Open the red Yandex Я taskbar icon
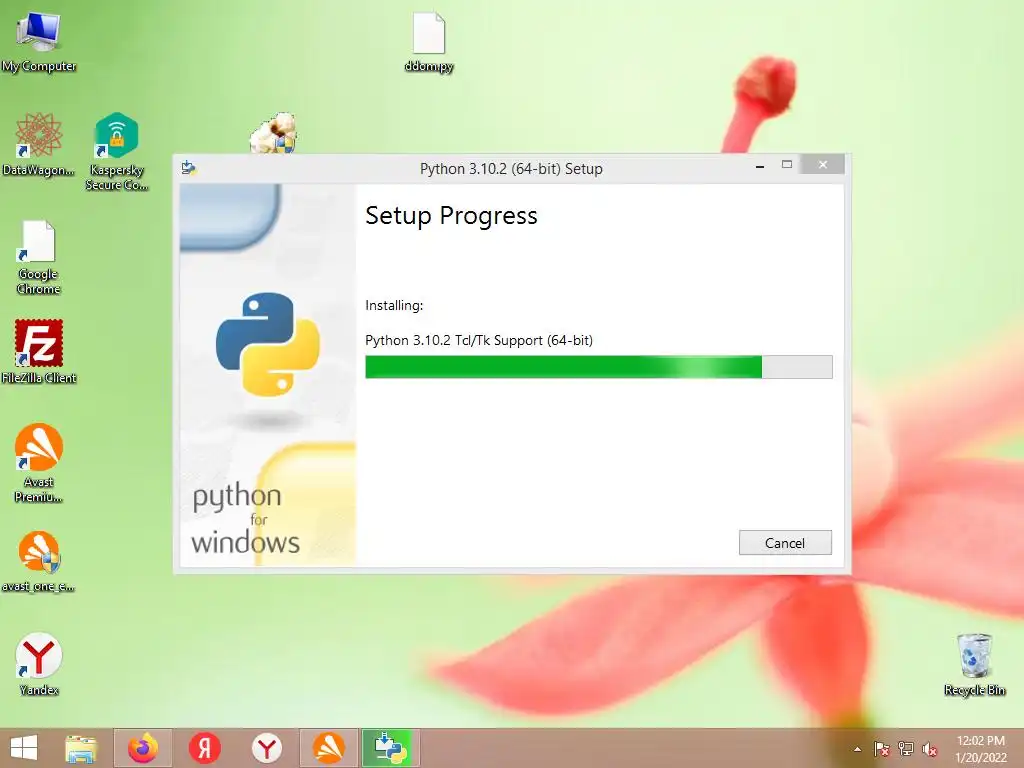The width and height of the screenshot is (1024, 768). [x=204, y=748]
